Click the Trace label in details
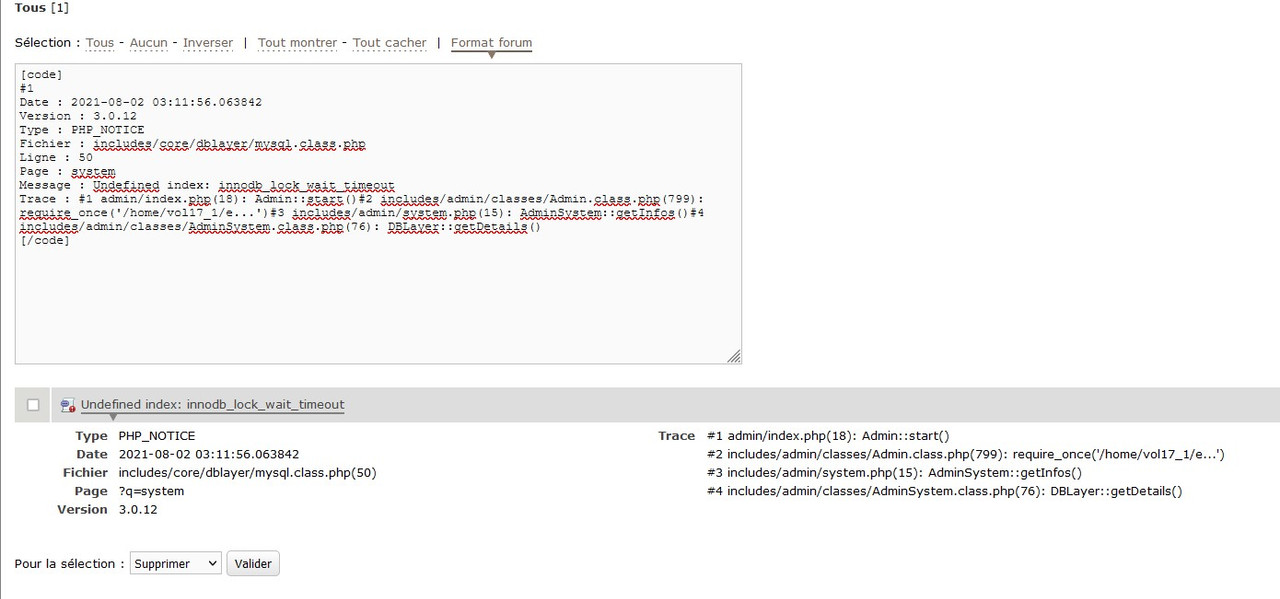Viewport: 1280px width, 599px height. pyautogui.click(x=676, y=436)
